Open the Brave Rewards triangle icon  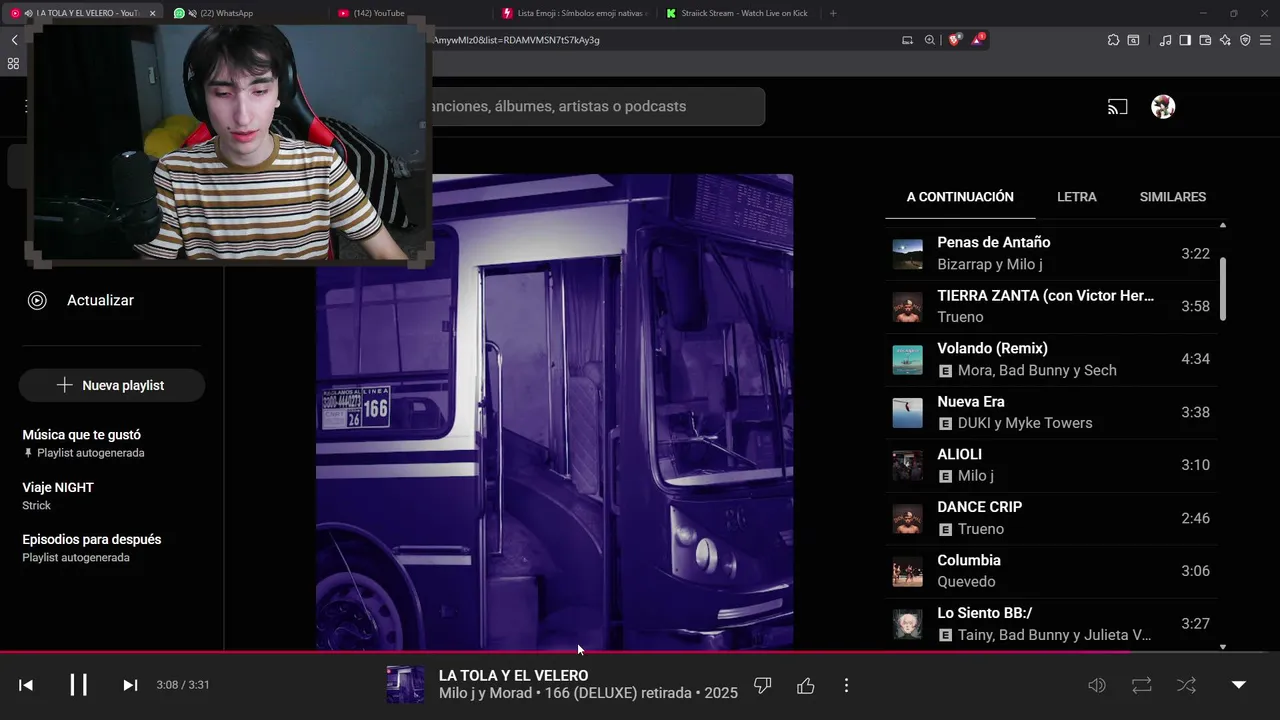(979, 40)
